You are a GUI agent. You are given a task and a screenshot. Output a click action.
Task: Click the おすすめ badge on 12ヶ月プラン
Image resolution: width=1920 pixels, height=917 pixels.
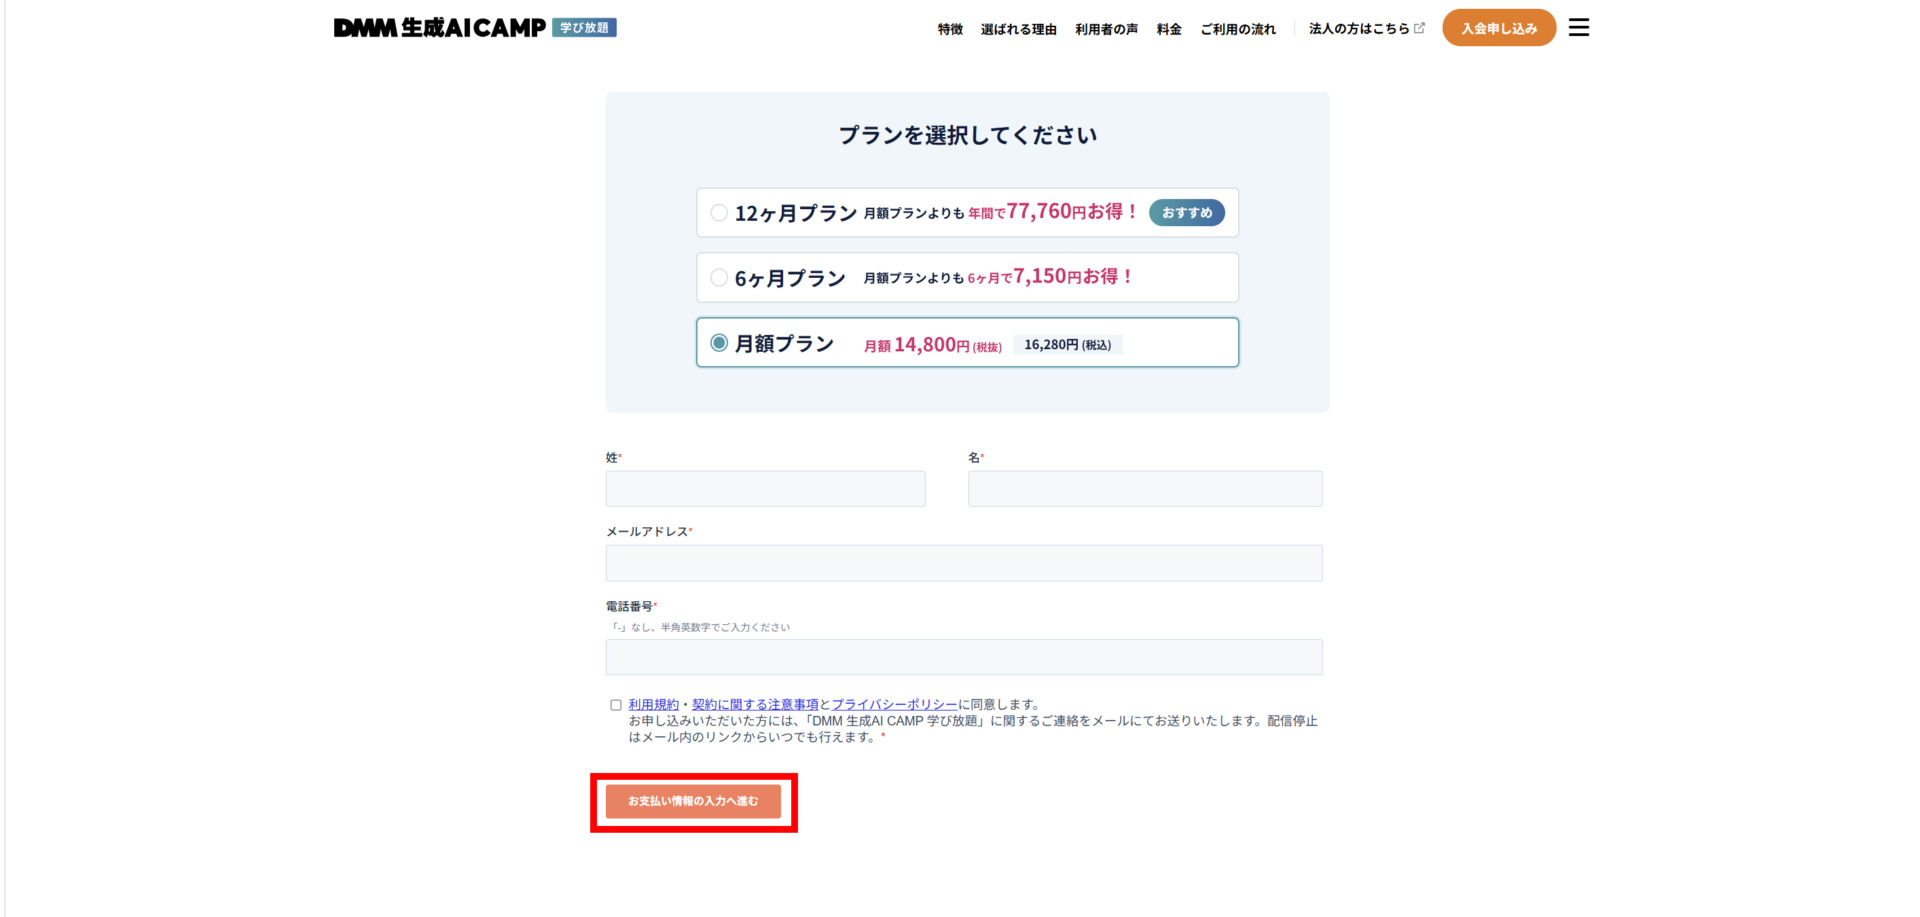[1187, 213]
